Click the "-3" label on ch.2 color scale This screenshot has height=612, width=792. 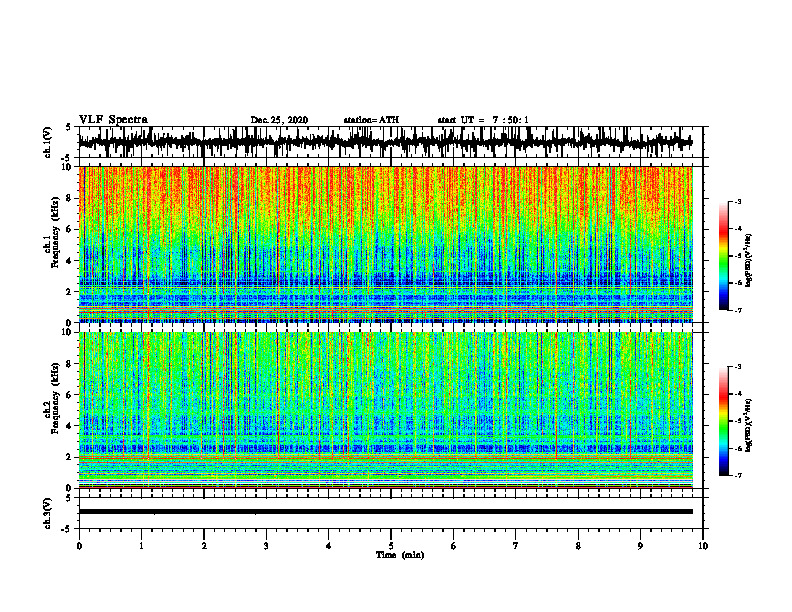click(738, 367)
